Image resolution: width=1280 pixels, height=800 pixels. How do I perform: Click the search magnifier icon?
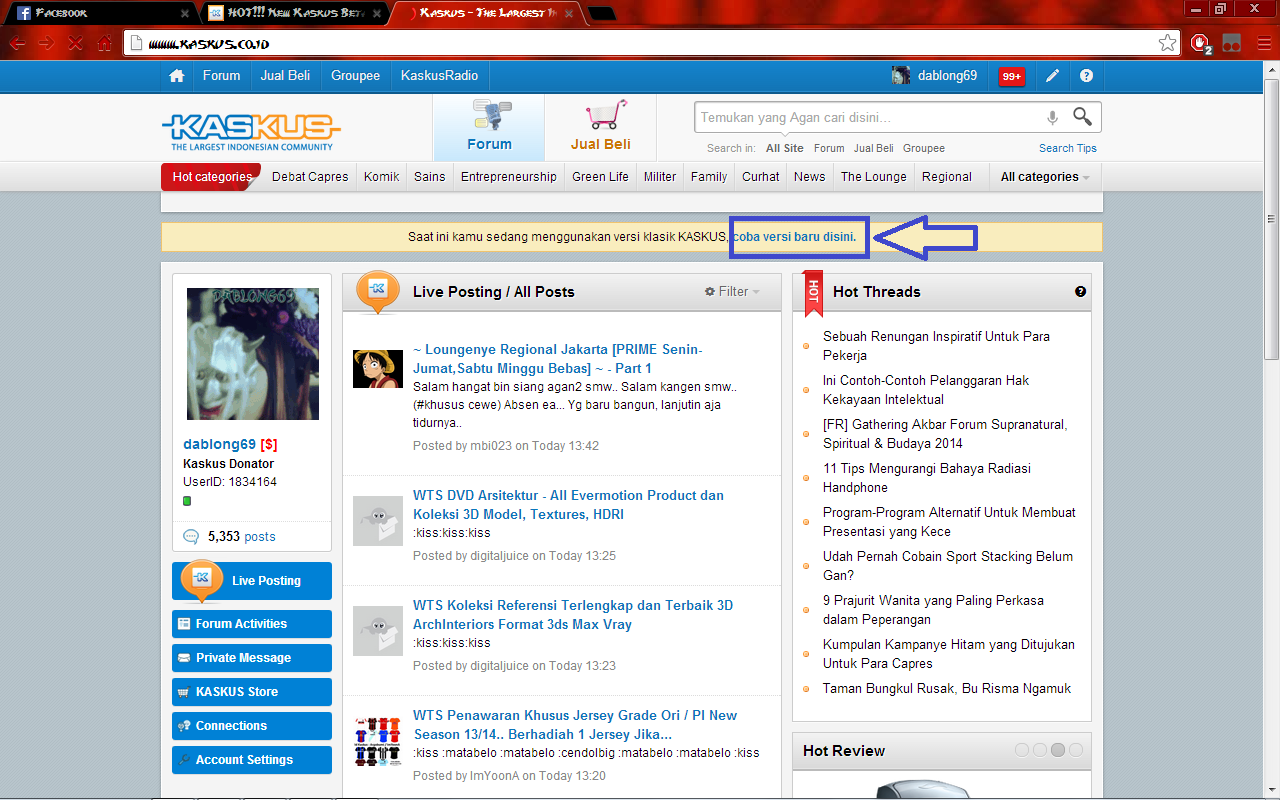click(1082, 117)
